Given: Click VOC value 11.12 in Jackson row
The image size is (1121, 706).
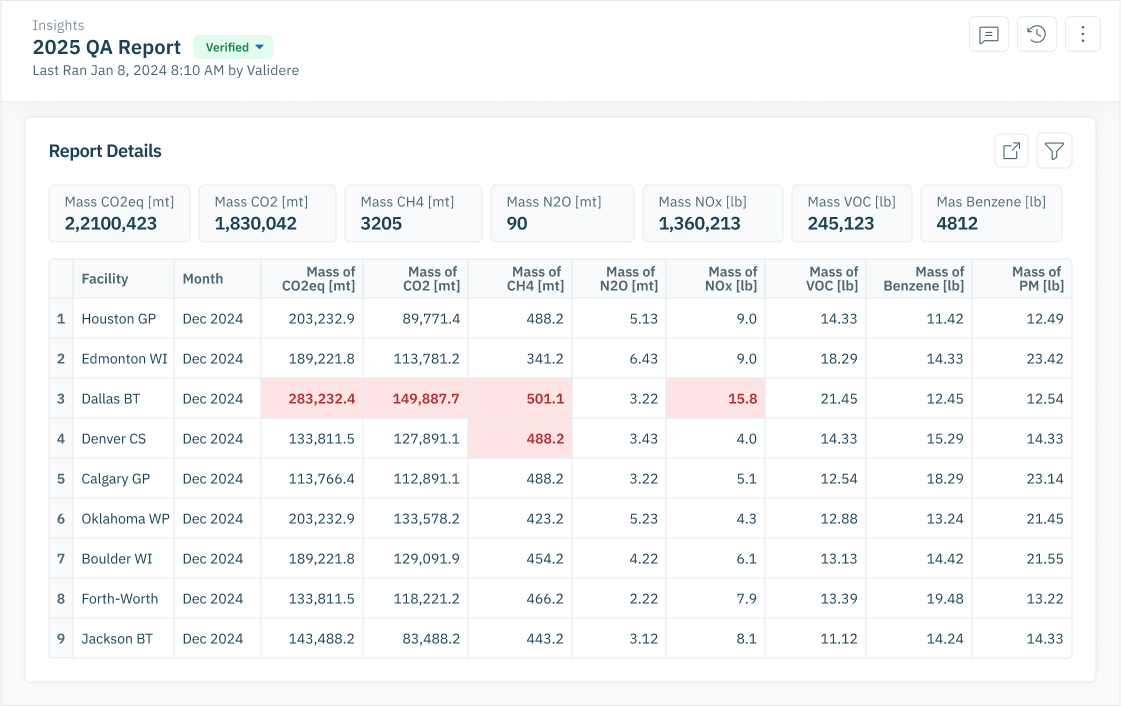Looking at the screenshot, I should coord(839,639).
